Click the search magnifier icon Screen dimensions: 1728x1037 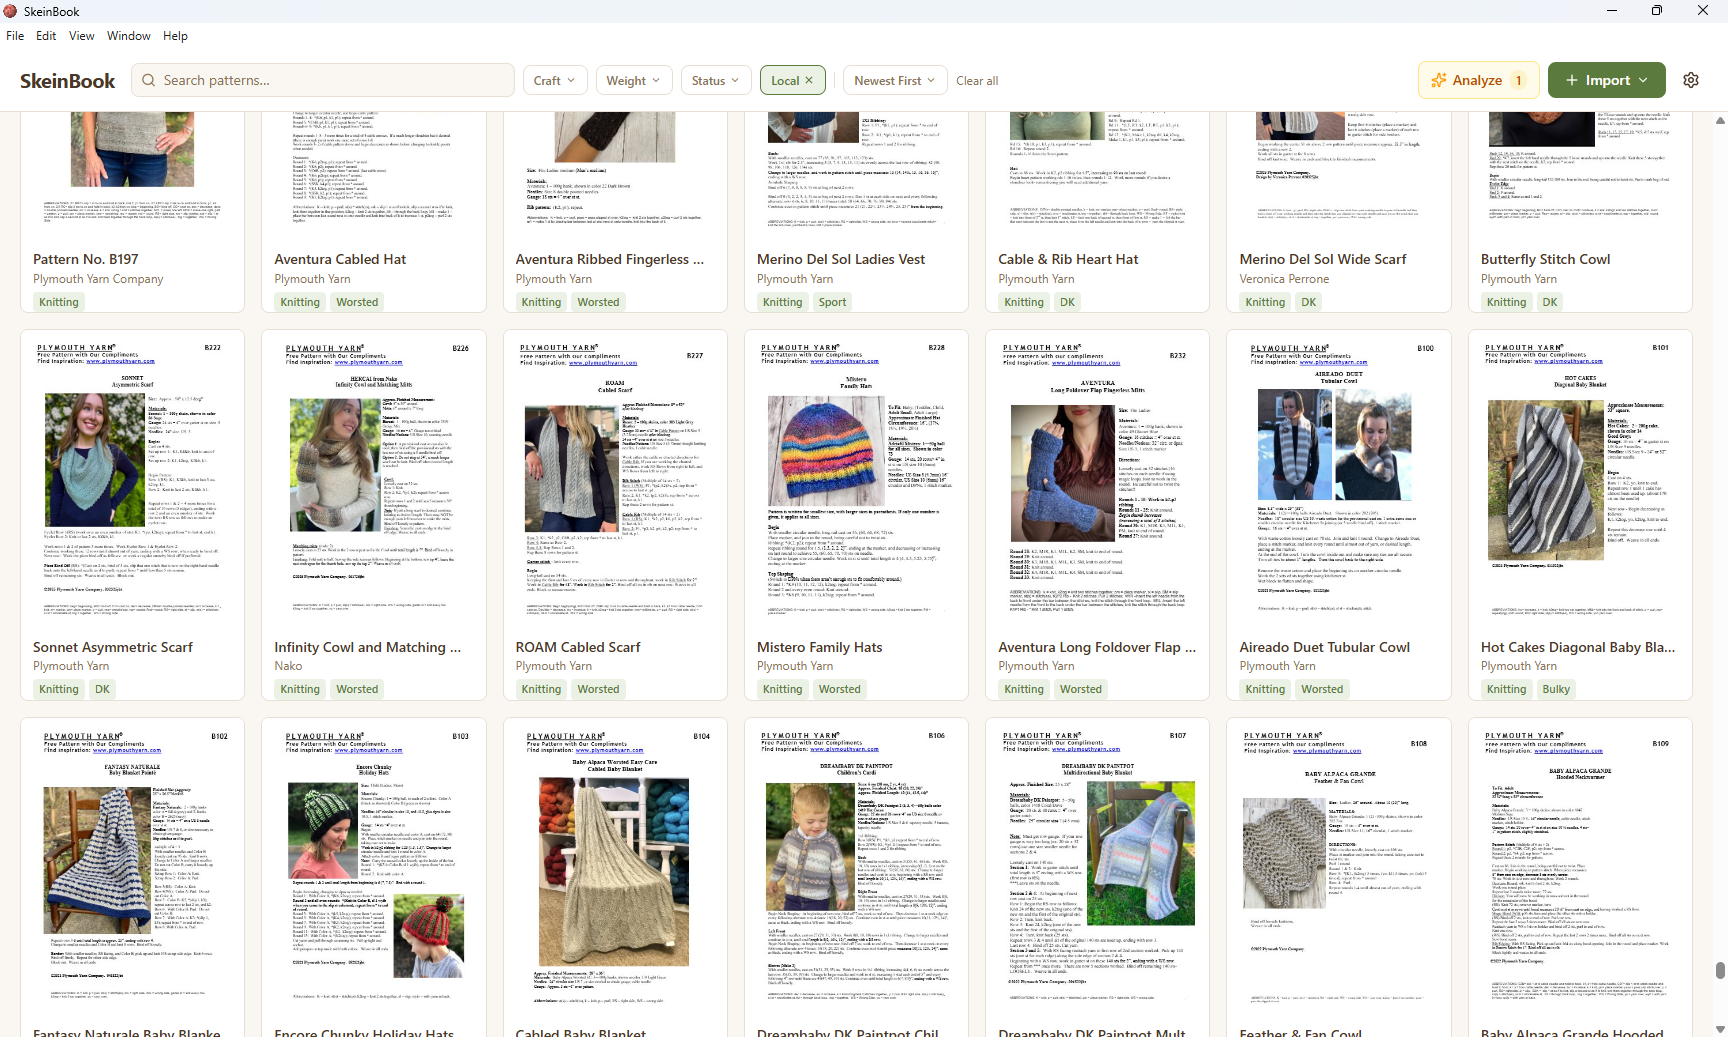point(148,80)
